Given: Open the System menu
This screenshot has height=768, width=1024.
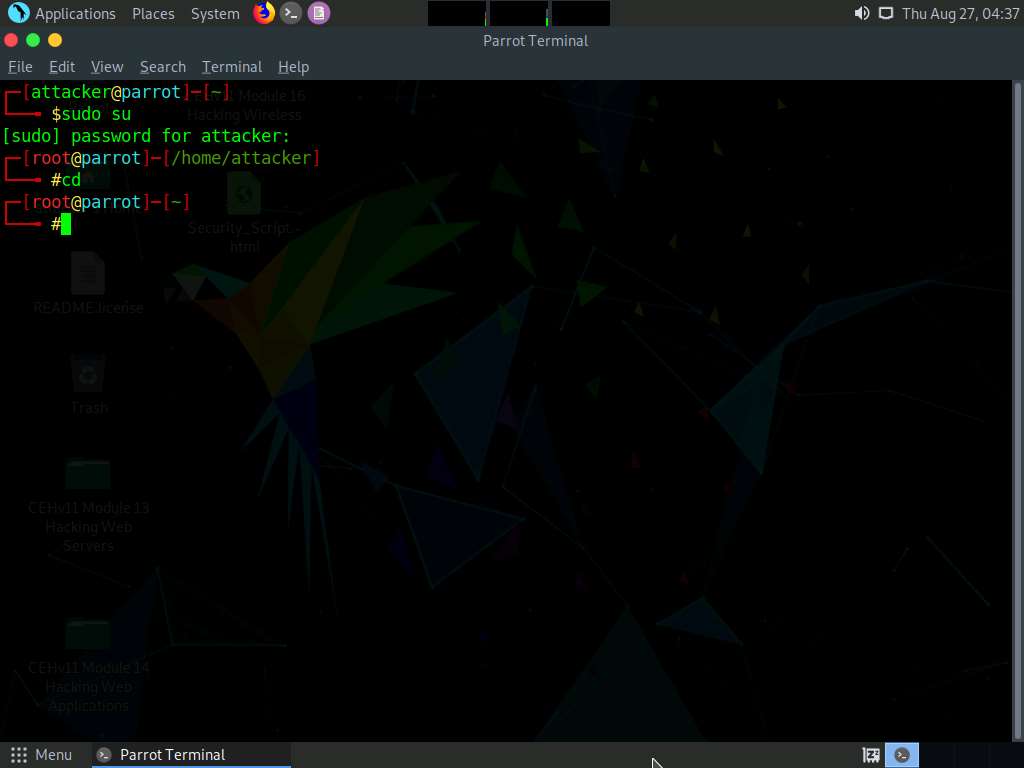Looking at the screenshot, I should (x=215, y=13).
